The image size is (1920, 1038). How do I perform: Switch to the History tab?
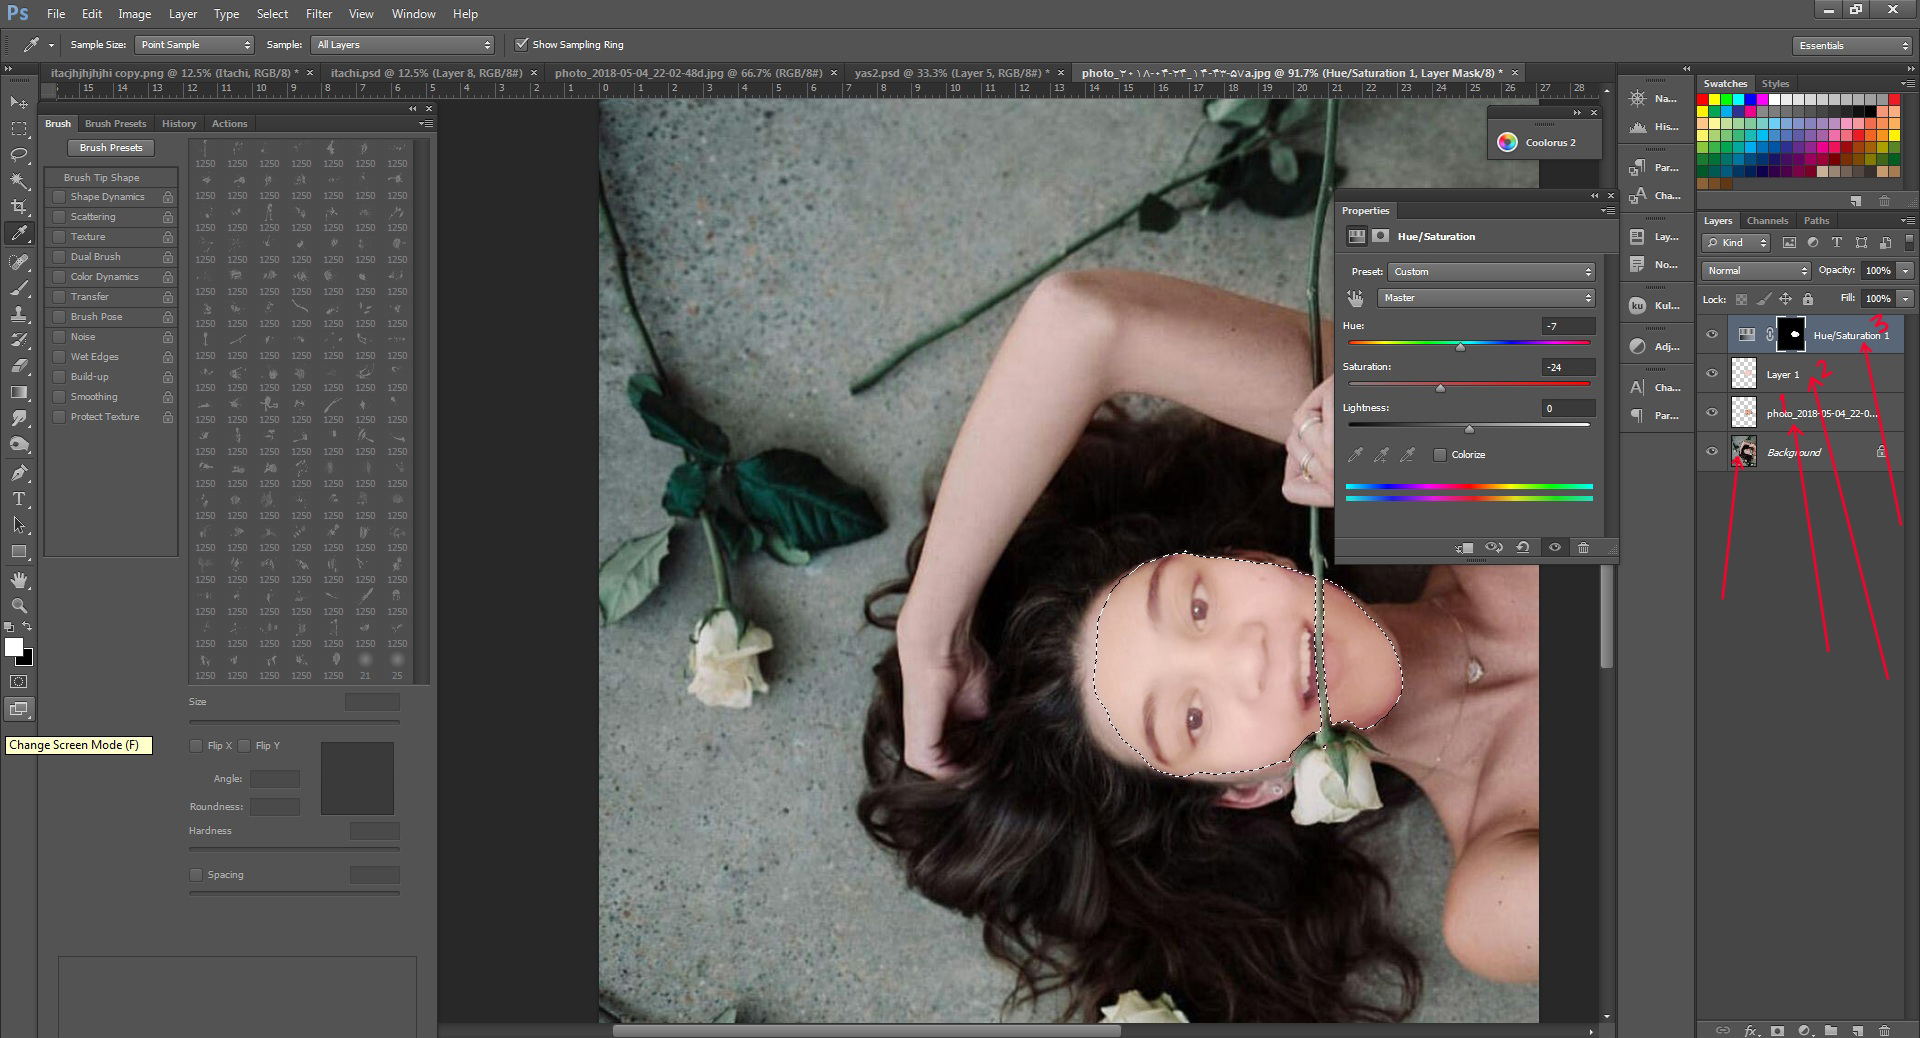[x=179, y=124]
